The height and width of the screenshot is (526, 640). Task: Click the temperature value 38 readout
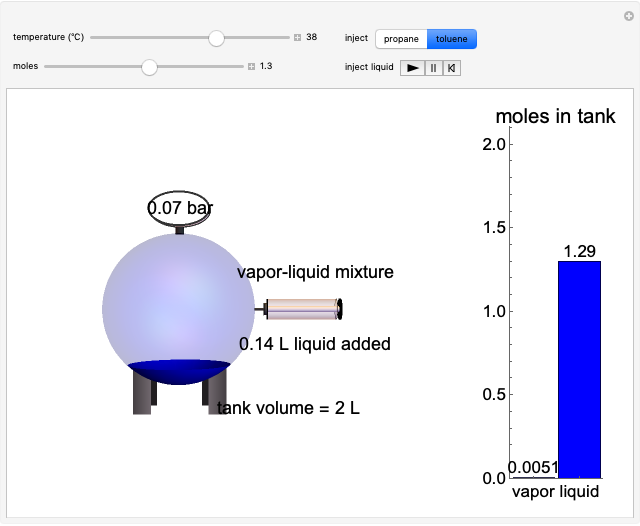click(312, 37)
